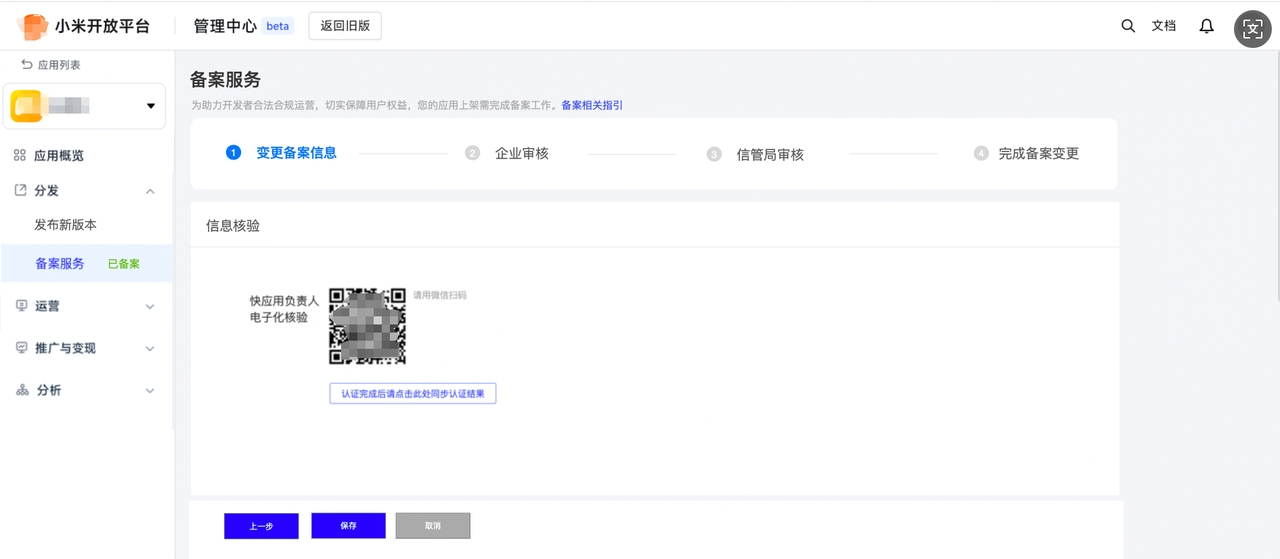Select 备案服务 in the sidebar
Viewport: 1280px width, 559px height.
[60, 264]
